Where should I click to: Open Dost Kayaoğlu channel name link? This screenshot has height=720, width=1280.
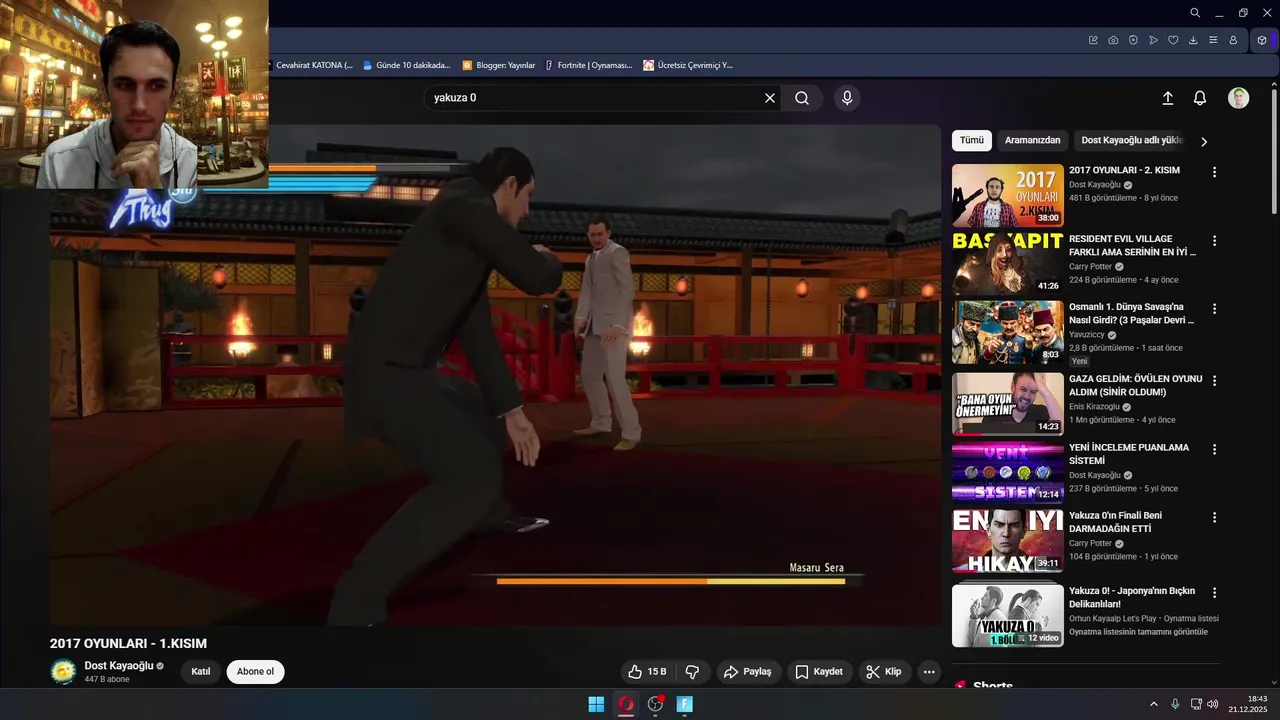tap(119, 666)
